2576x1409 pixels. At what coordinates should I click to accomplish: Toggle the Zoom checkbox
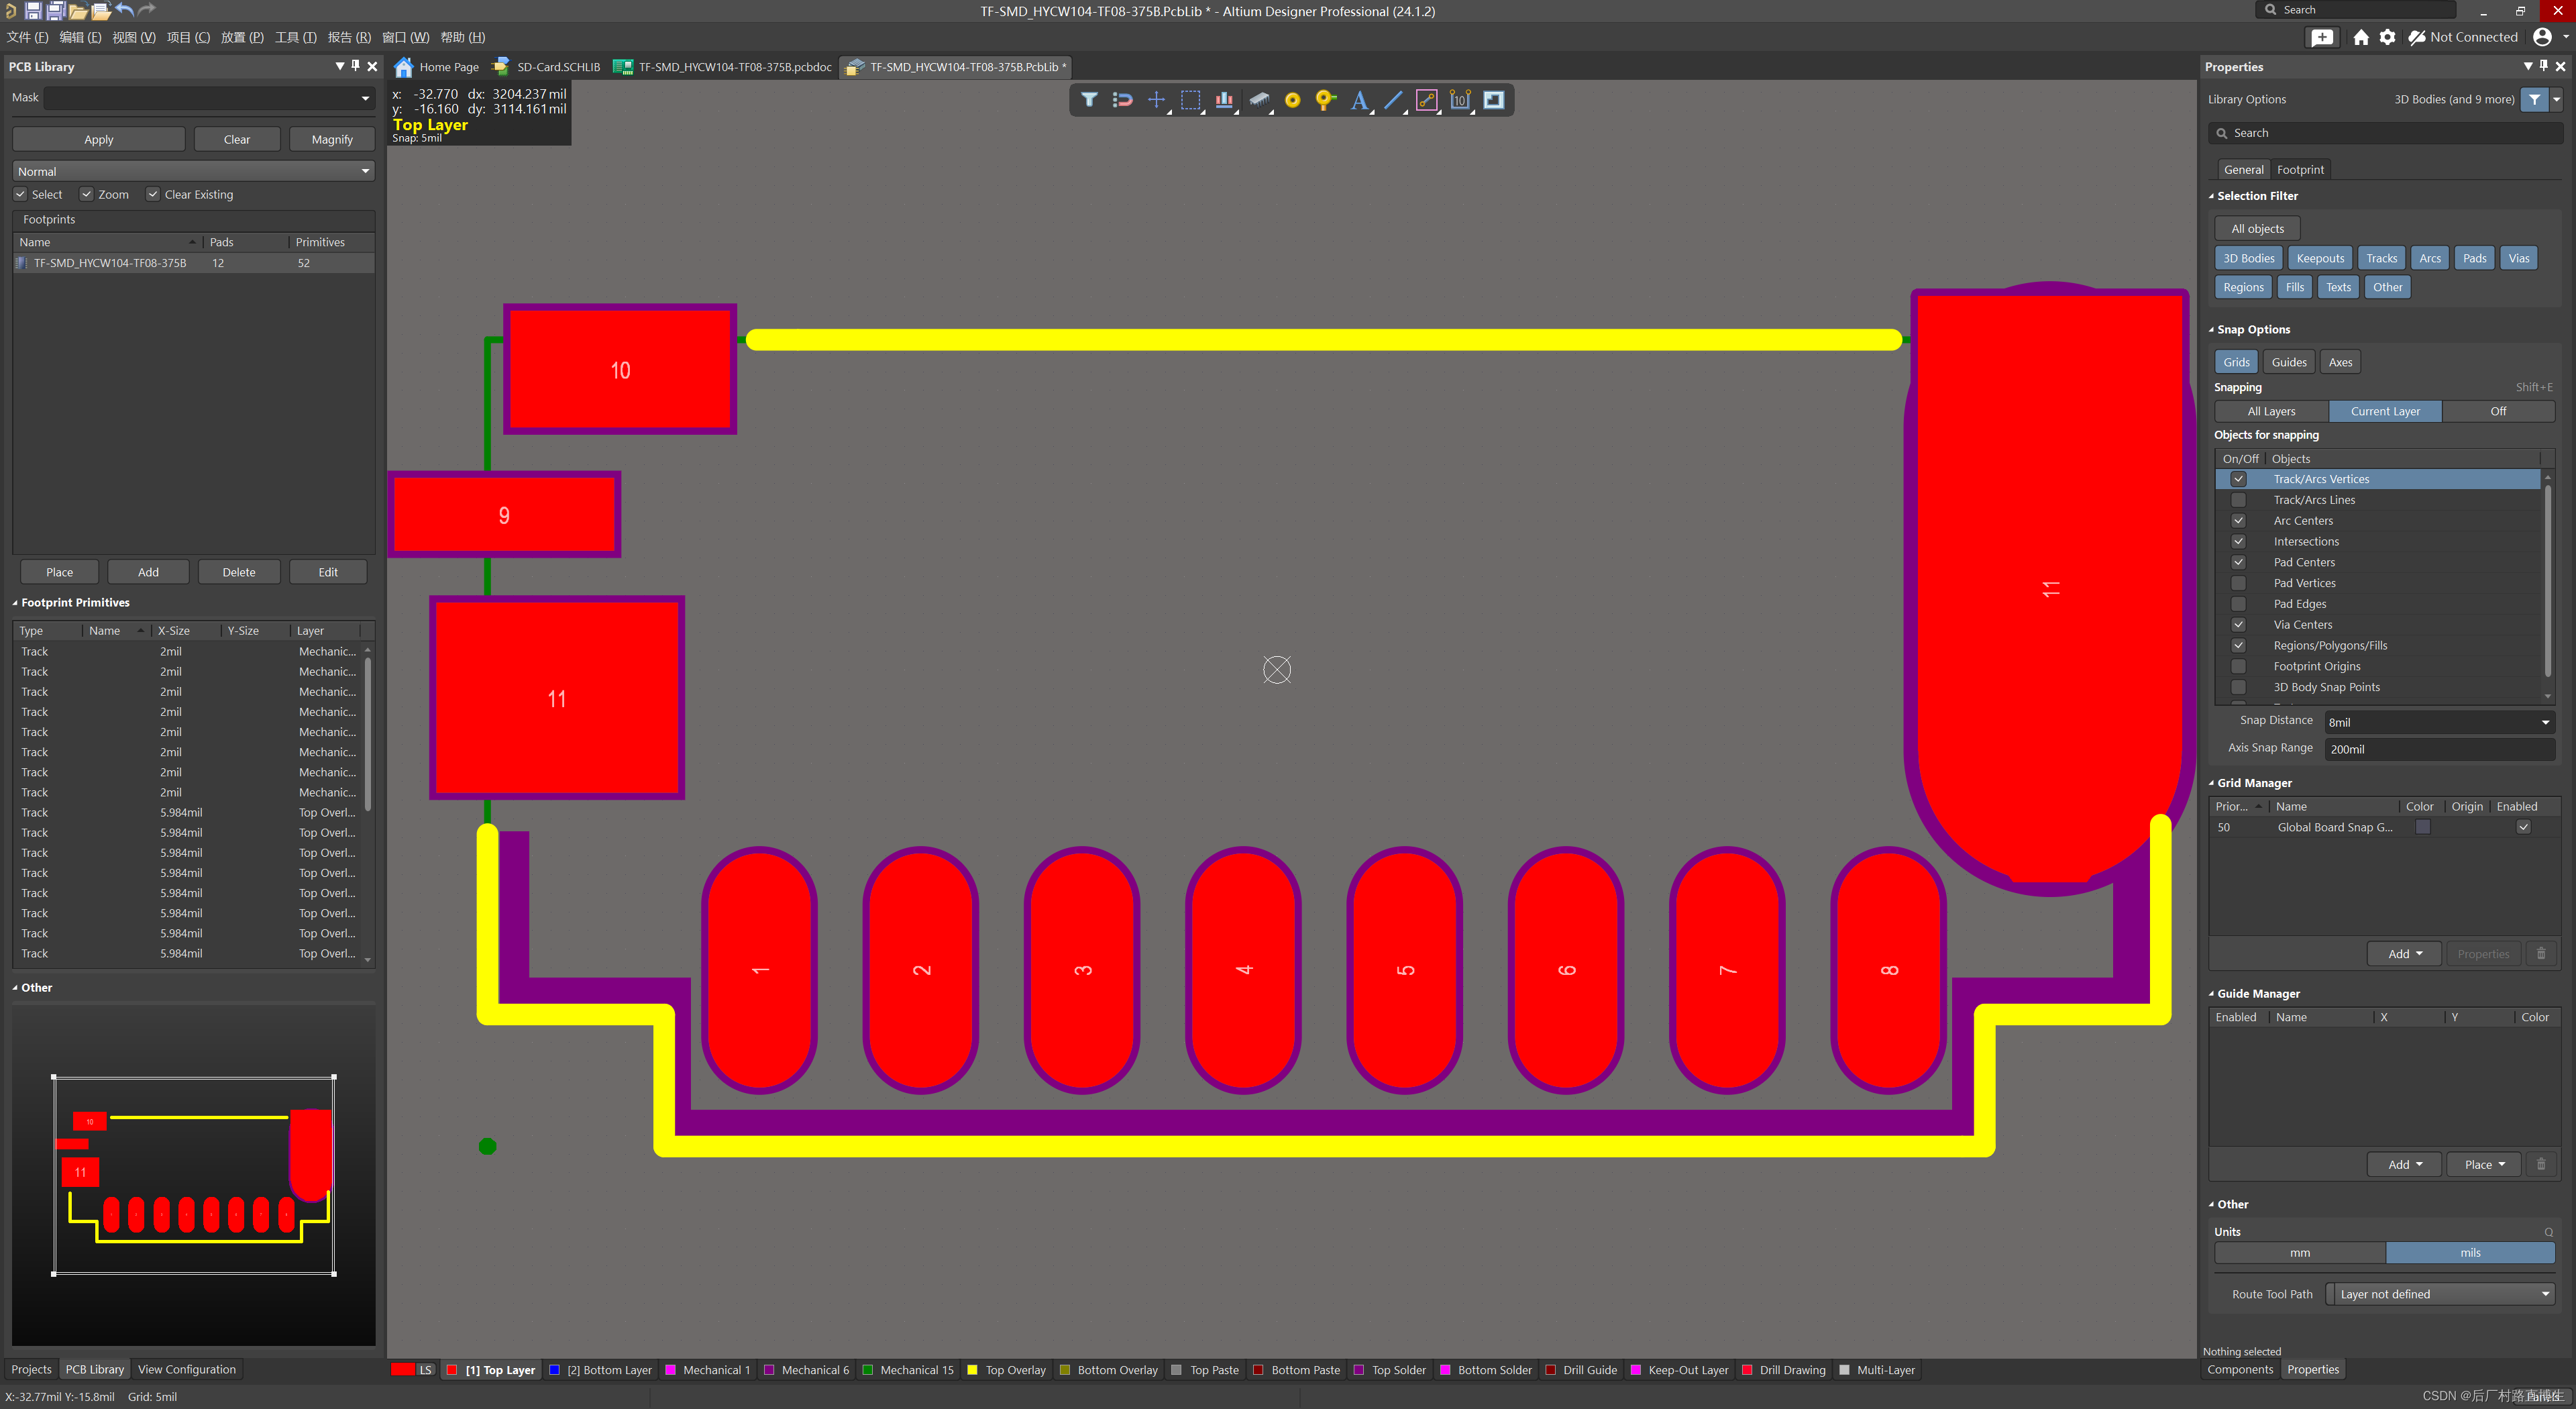(x=87, y=194)
